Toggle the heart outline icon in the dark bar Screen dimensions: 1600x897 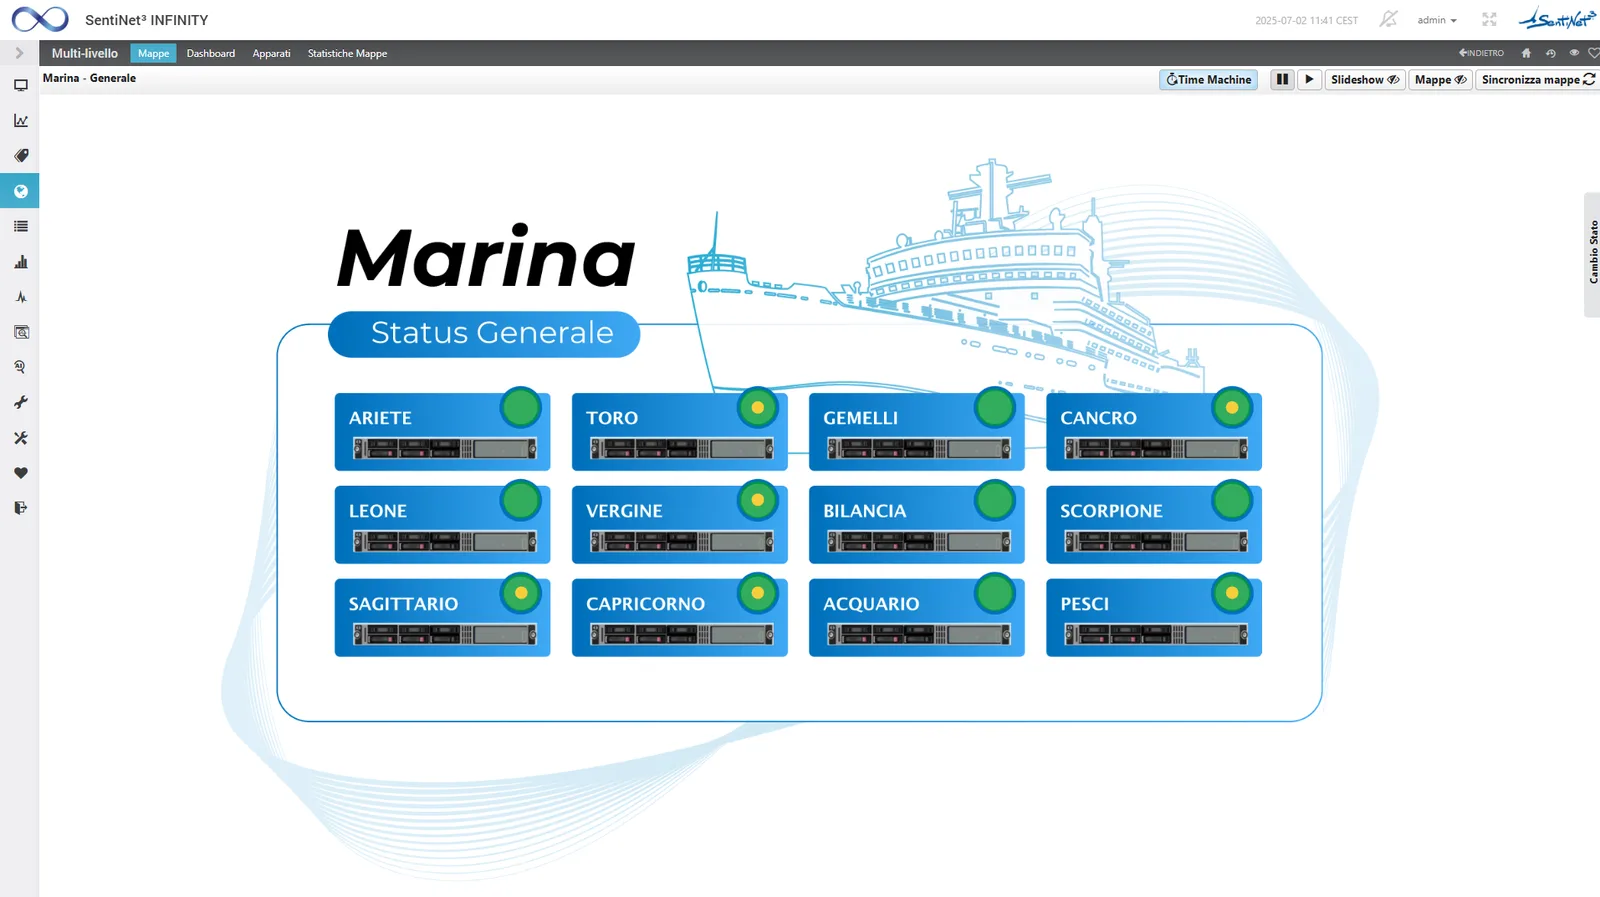click(x=1594, y=53)
